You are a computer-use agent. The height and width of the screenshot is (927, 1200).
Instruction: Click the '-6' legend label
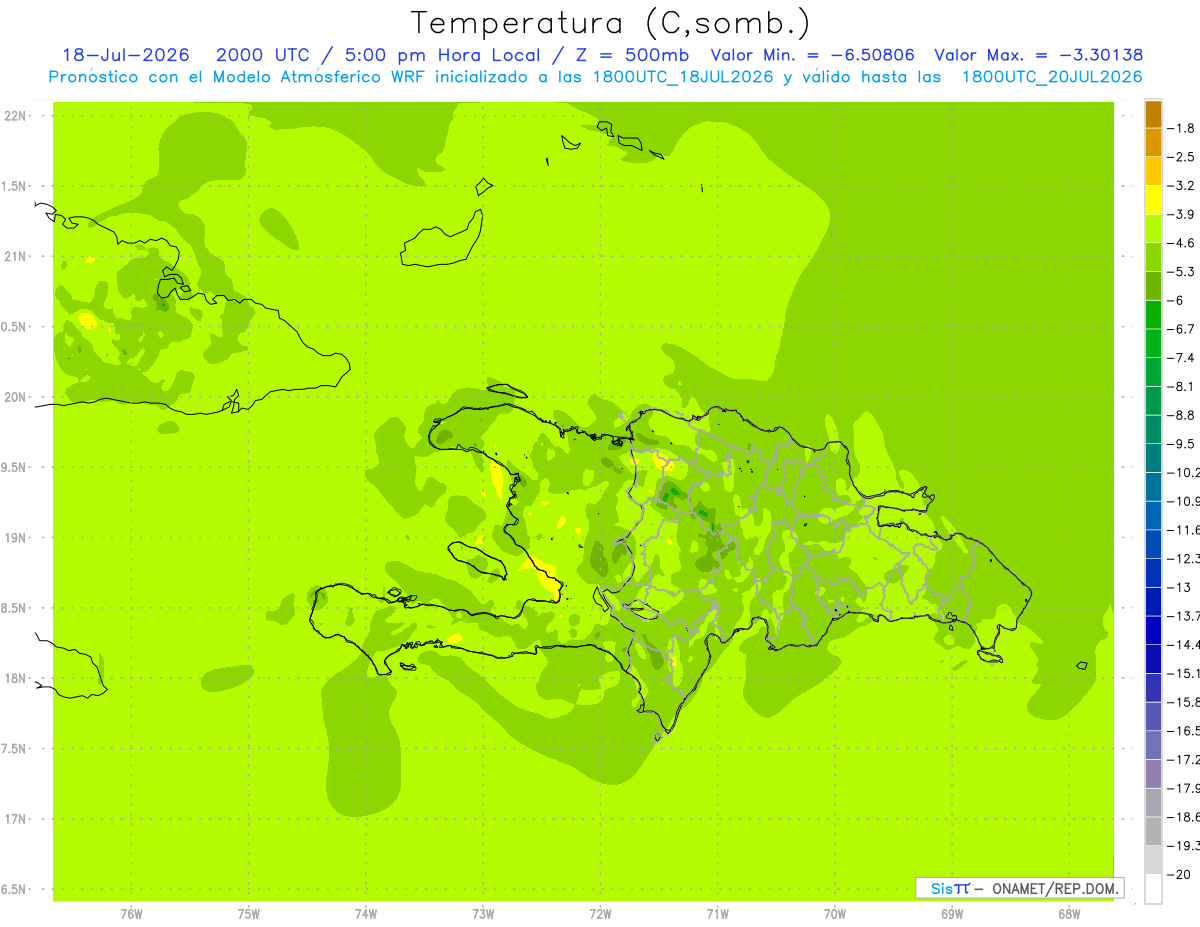pyautogui.click(x=1176, y=300)
